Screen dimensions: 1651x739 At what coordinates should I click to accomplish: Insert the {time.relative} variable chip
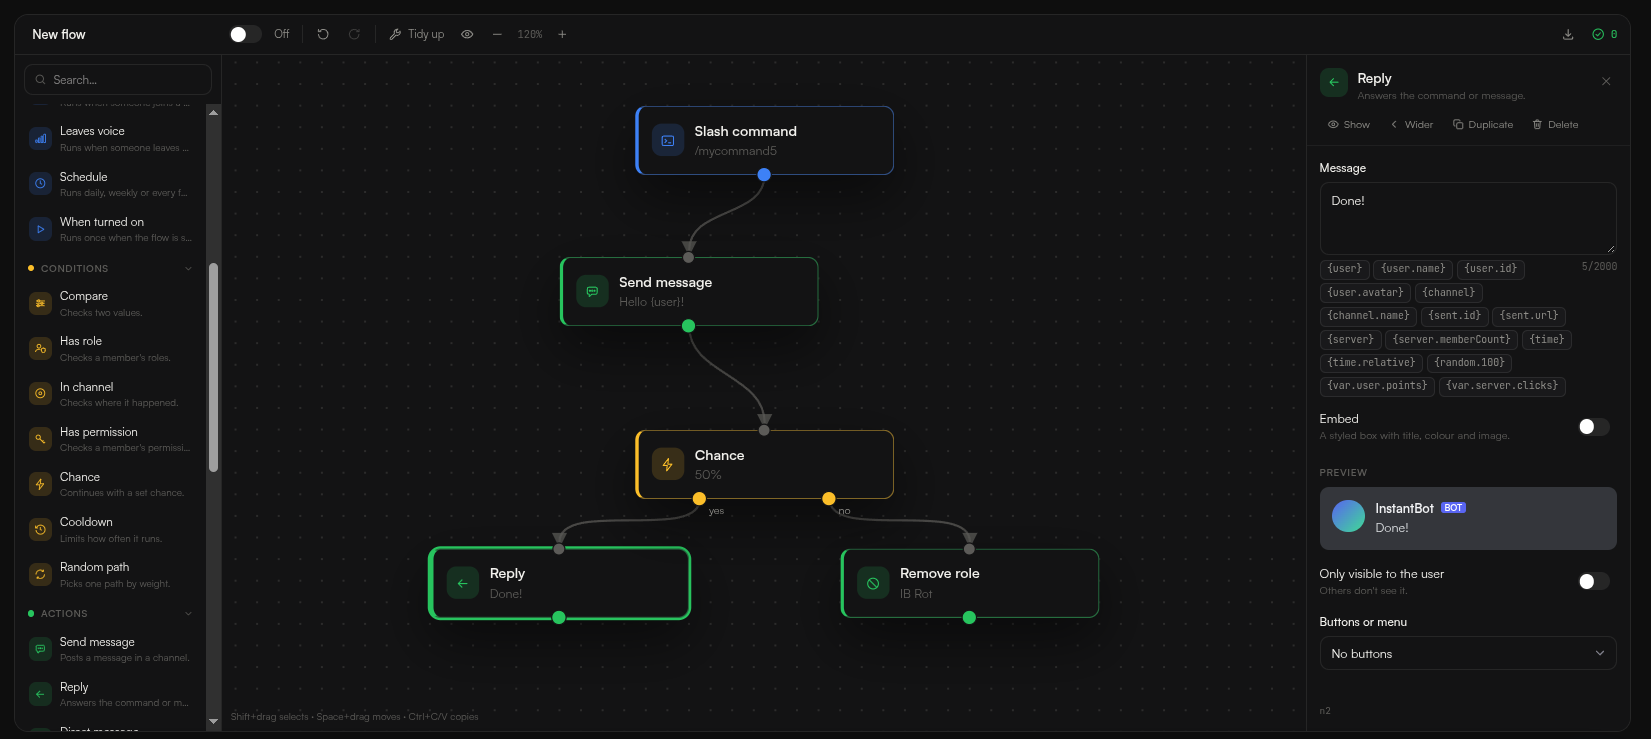point(1371,363)
